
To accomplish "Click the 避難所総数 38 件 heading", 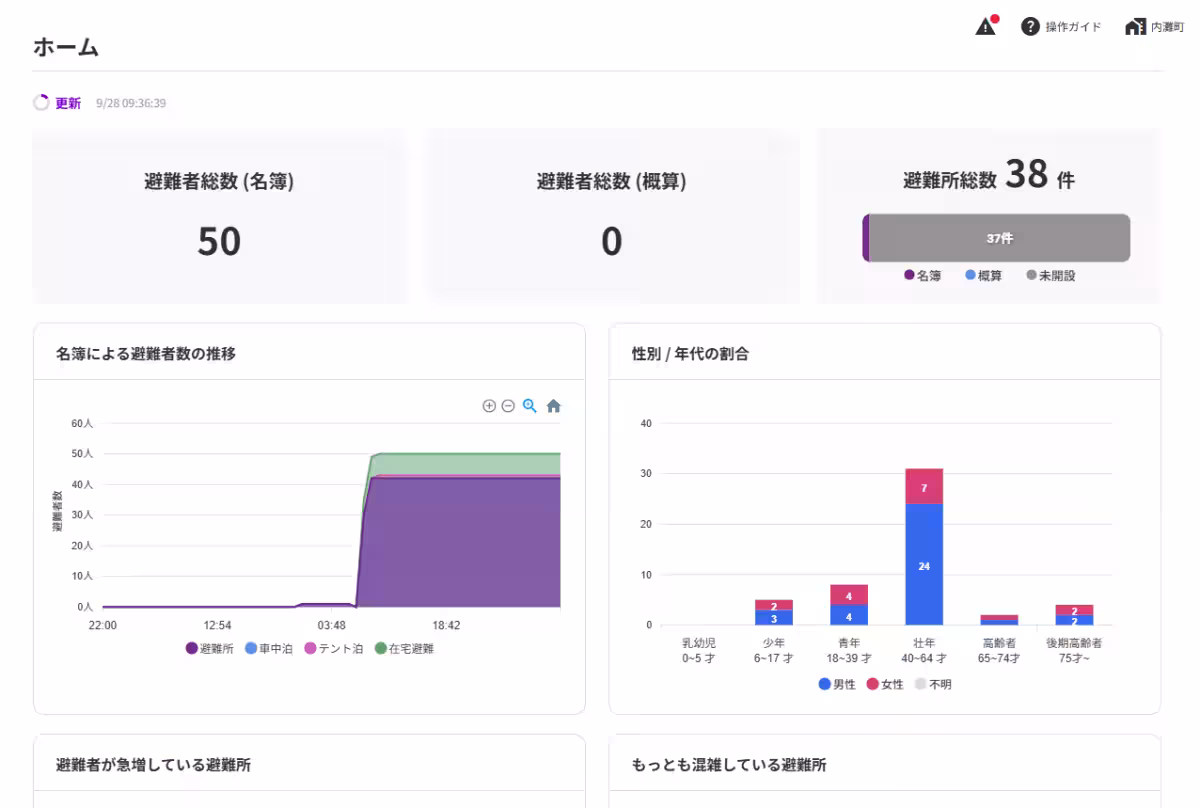I will click(x=989, y=177).
